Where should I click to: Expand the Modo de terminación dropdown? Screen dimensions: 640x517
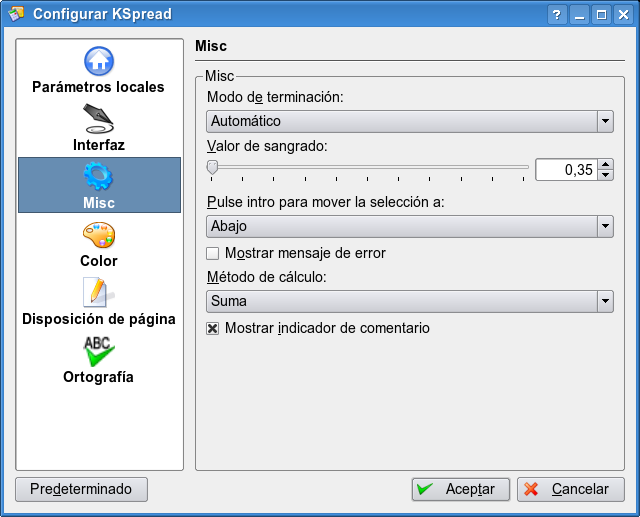point(604,121)
